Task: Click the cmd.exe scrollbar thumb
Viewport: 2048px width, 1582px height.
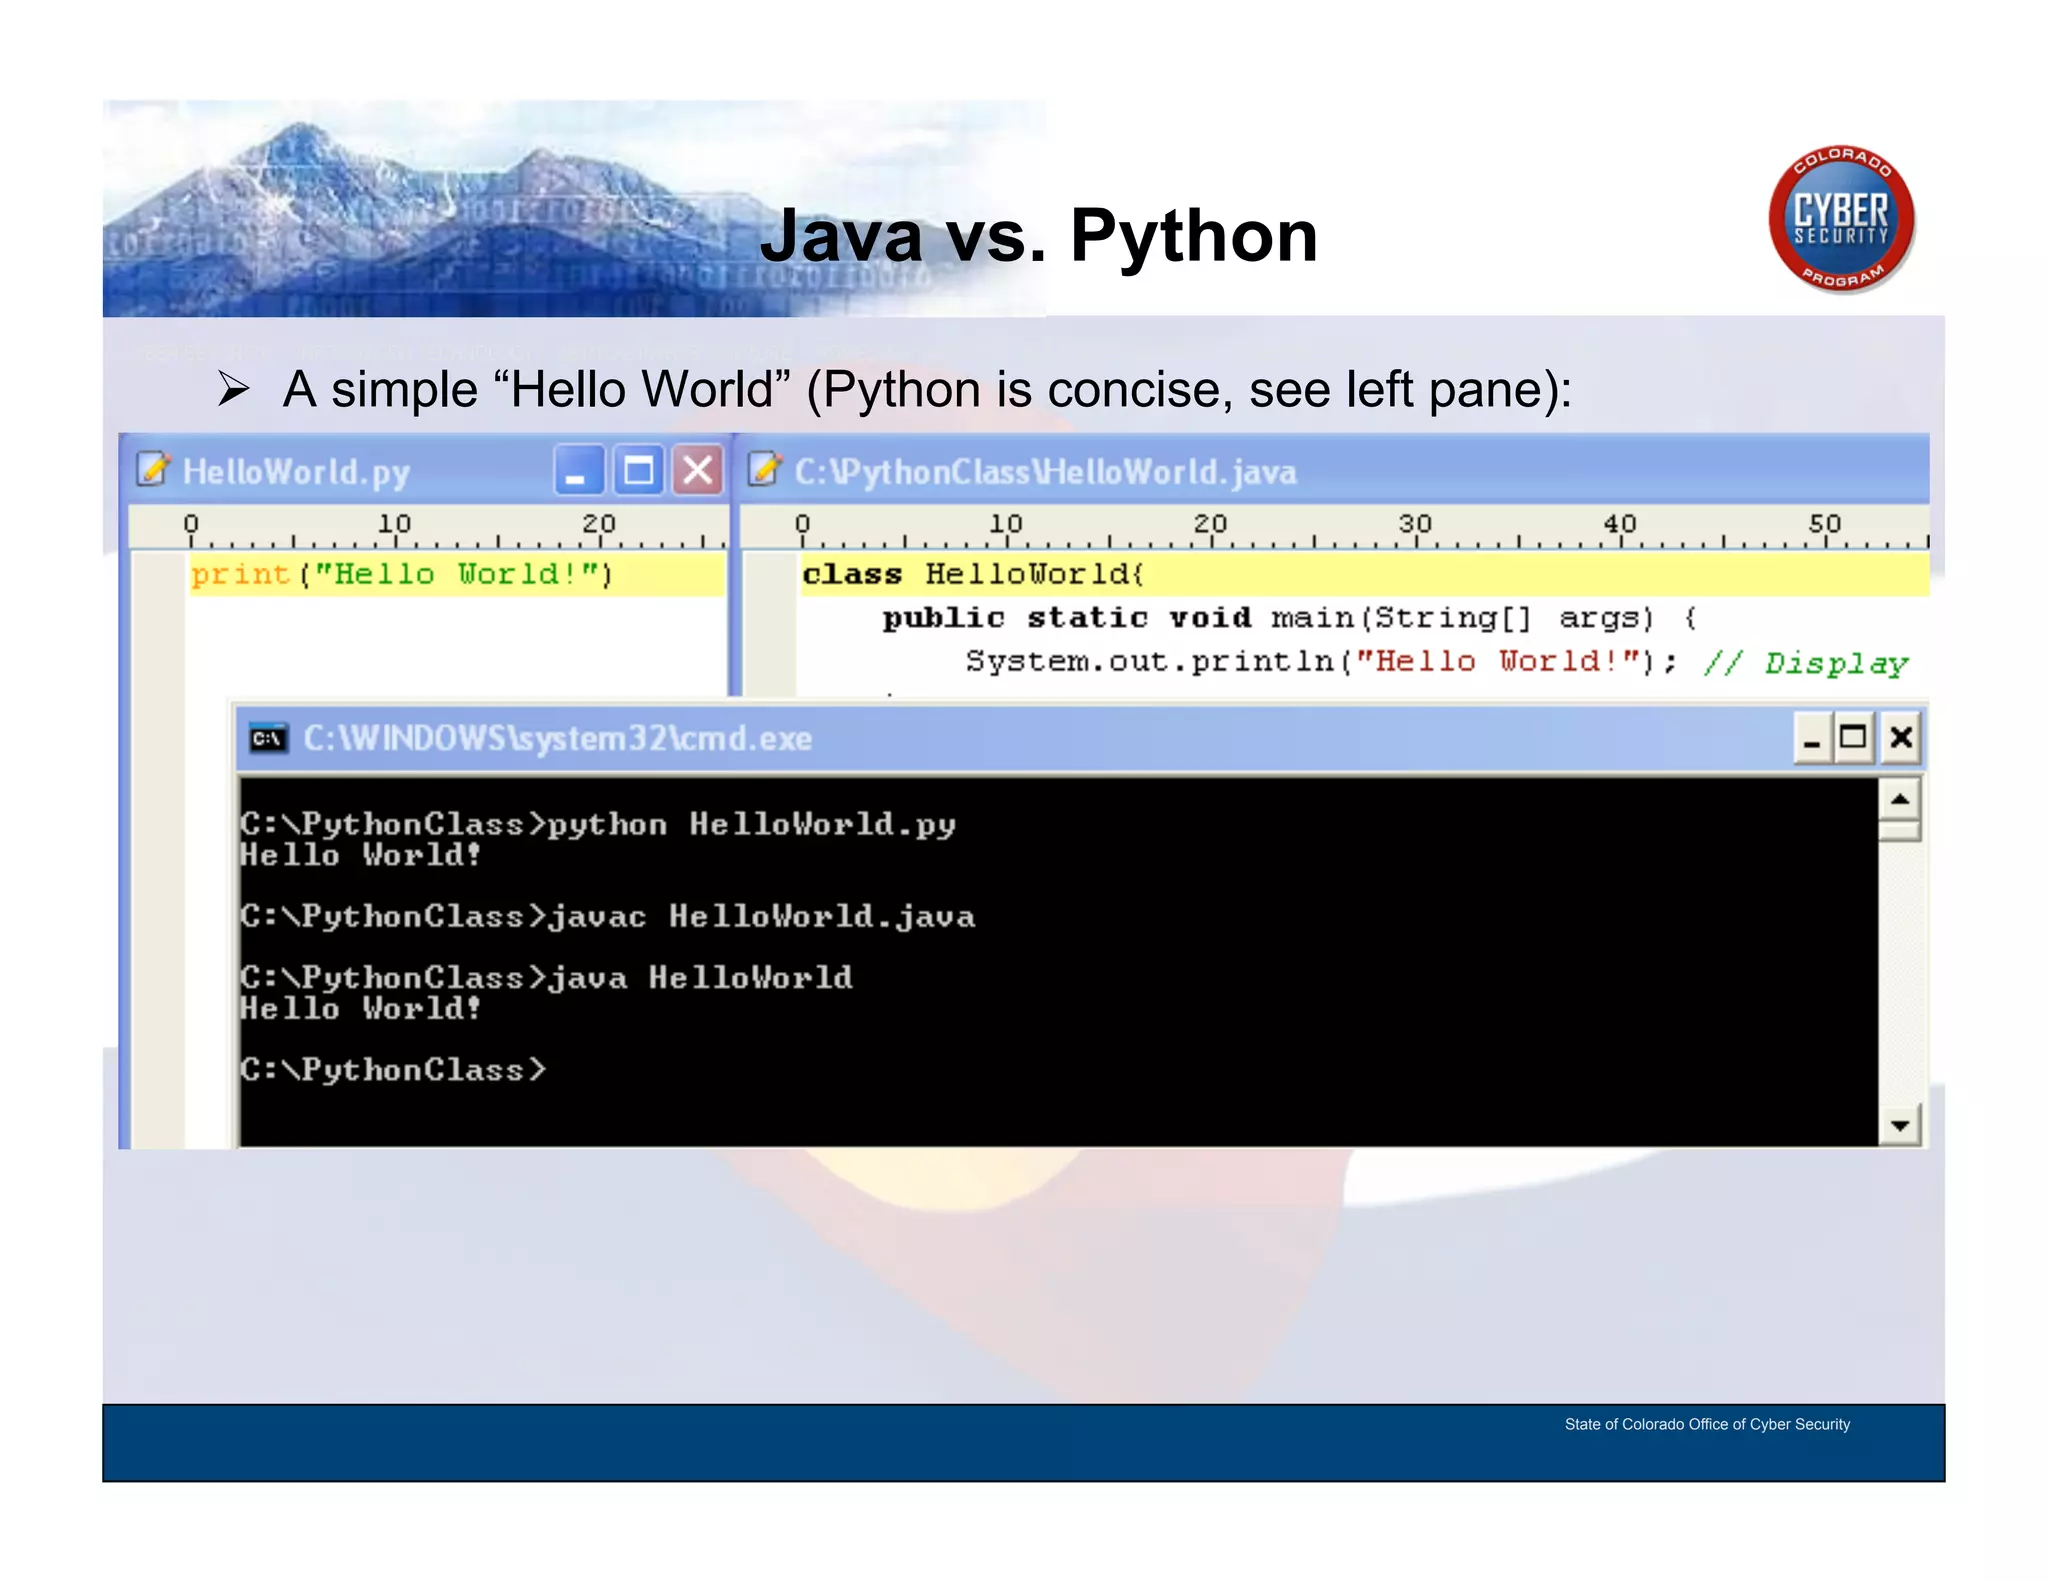Action: pos(1900,831)
